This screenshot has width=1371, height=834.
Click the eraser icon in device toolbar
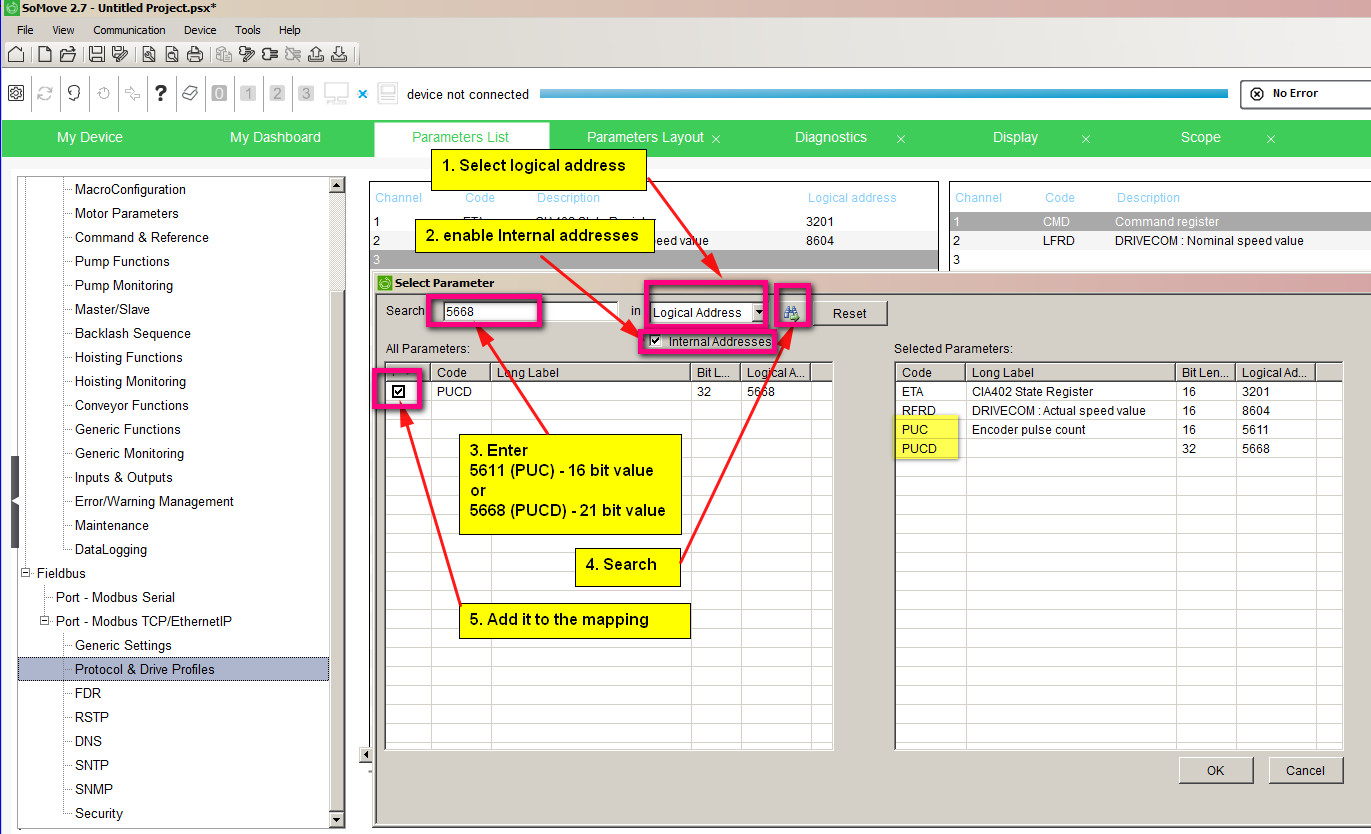tap(190, 93)
